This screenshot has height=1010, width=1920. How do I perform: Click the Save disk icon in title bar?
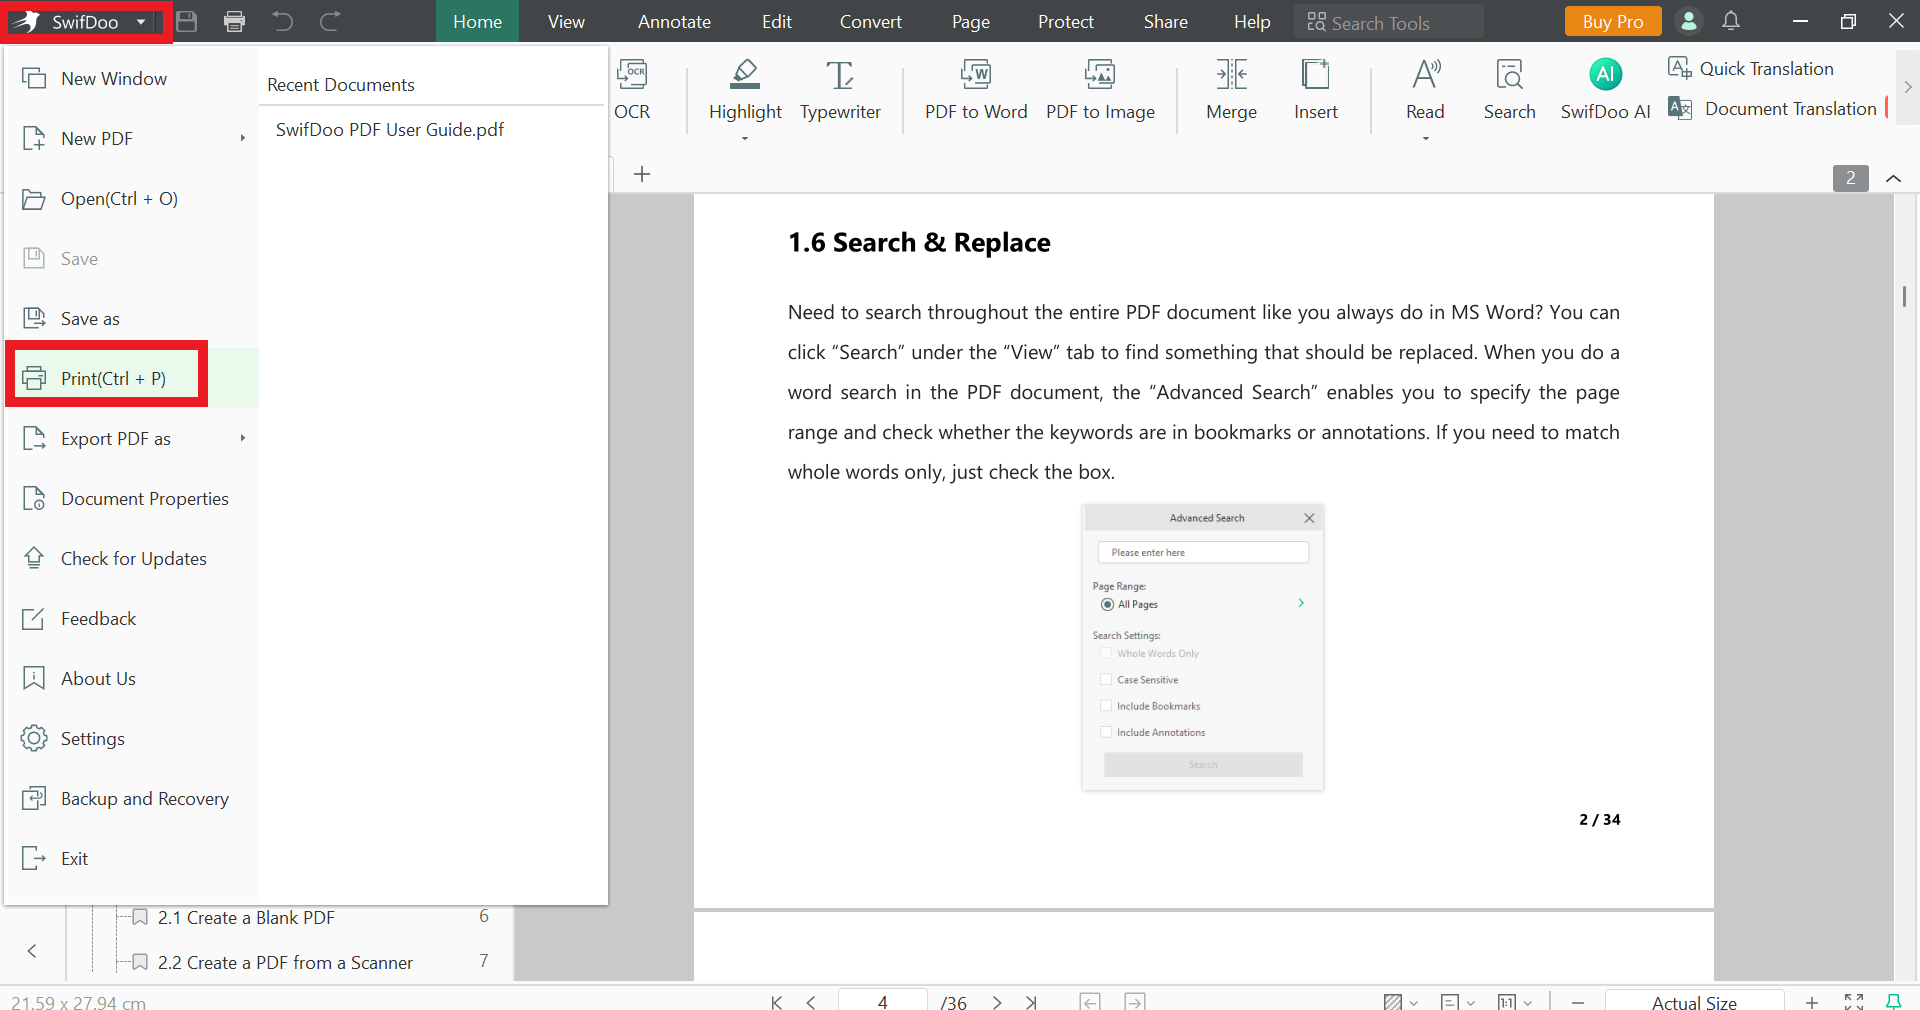[x=187, y=21]
